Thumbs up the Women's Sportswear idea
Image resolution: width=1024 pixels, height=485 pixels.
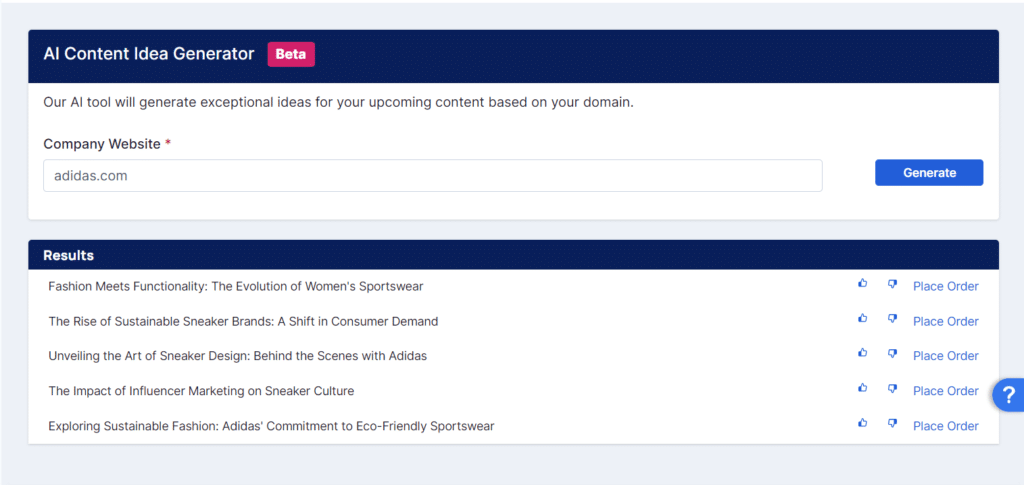click(x=863, y=284)
